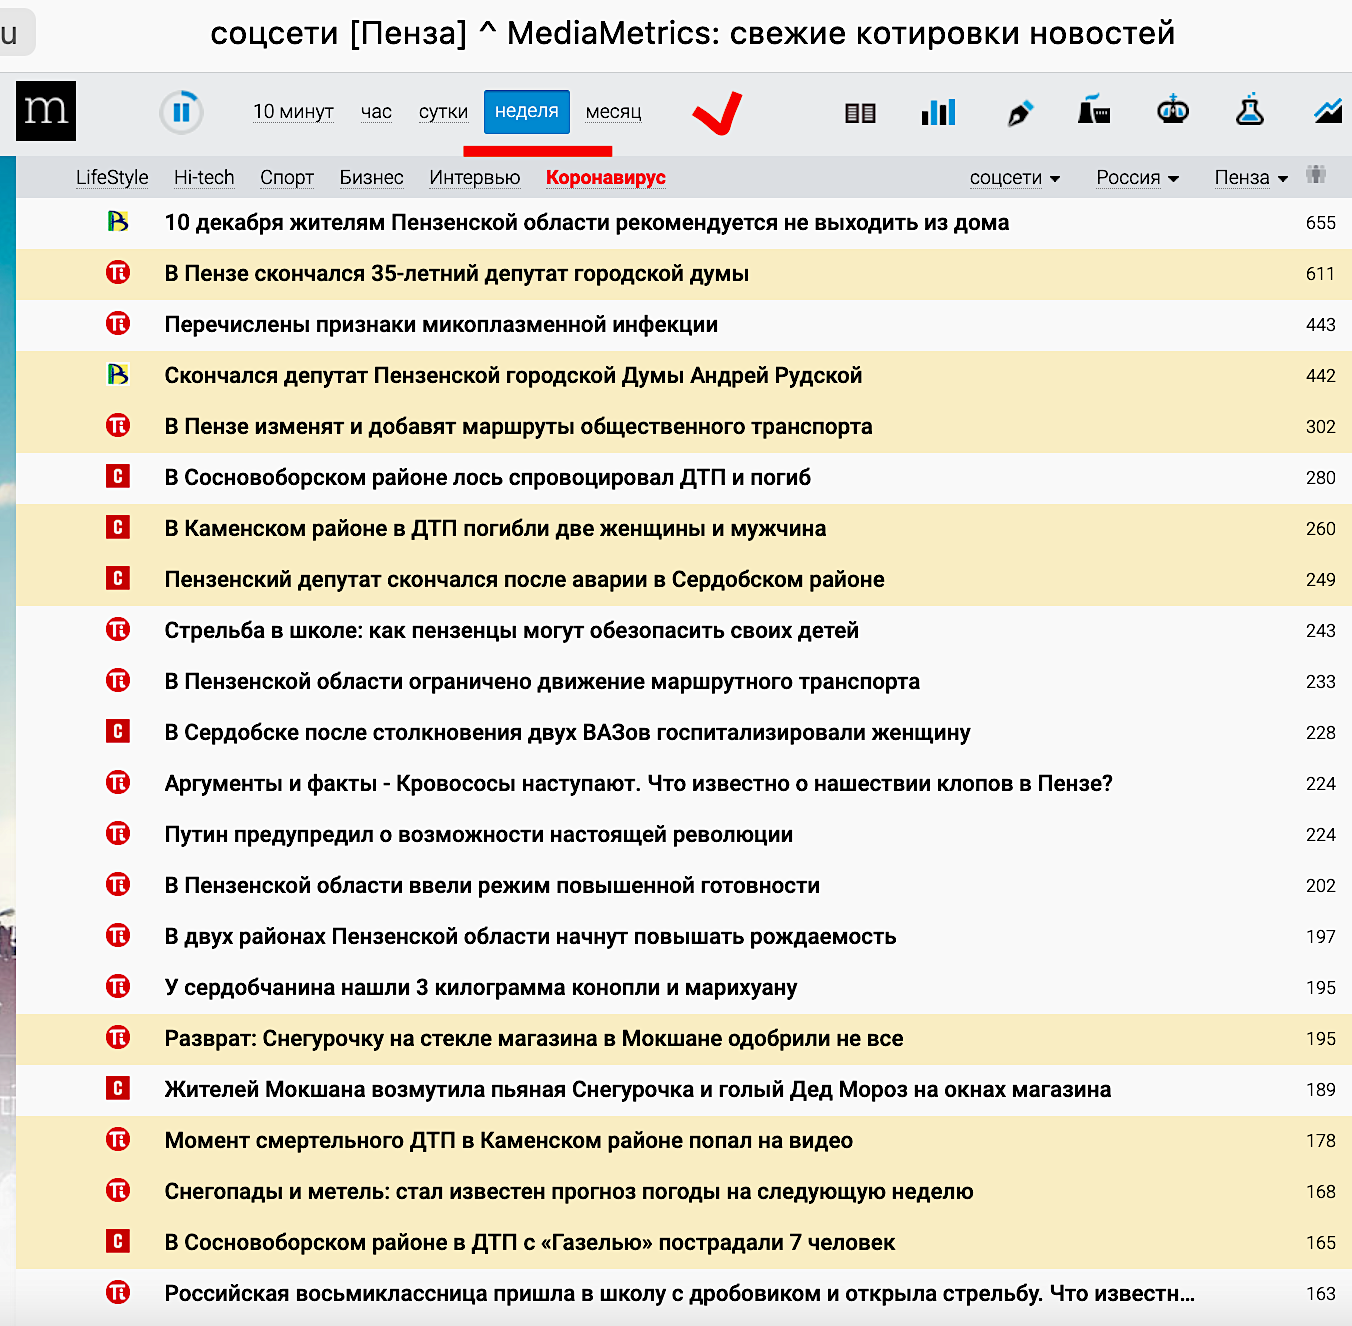Open the two-column news layout icon
1352x1326 pixels.
click(860, 113)
